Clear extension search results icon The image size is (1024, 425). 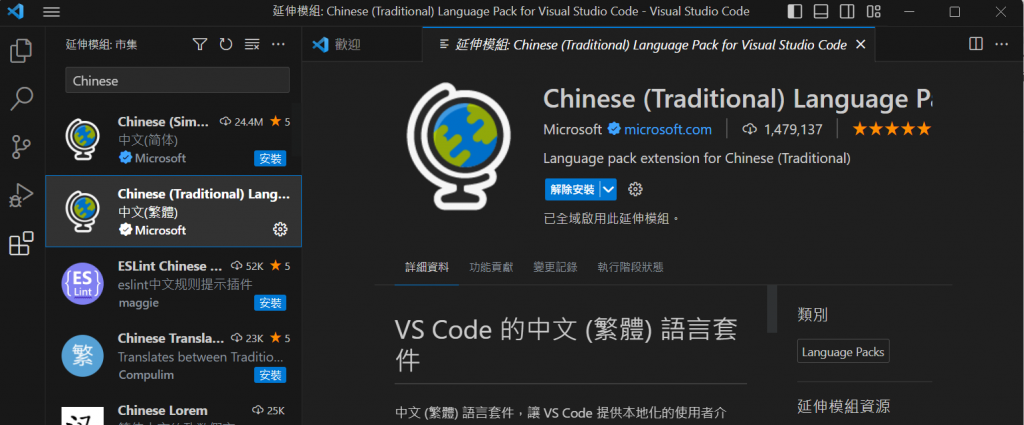pos(252,44)
